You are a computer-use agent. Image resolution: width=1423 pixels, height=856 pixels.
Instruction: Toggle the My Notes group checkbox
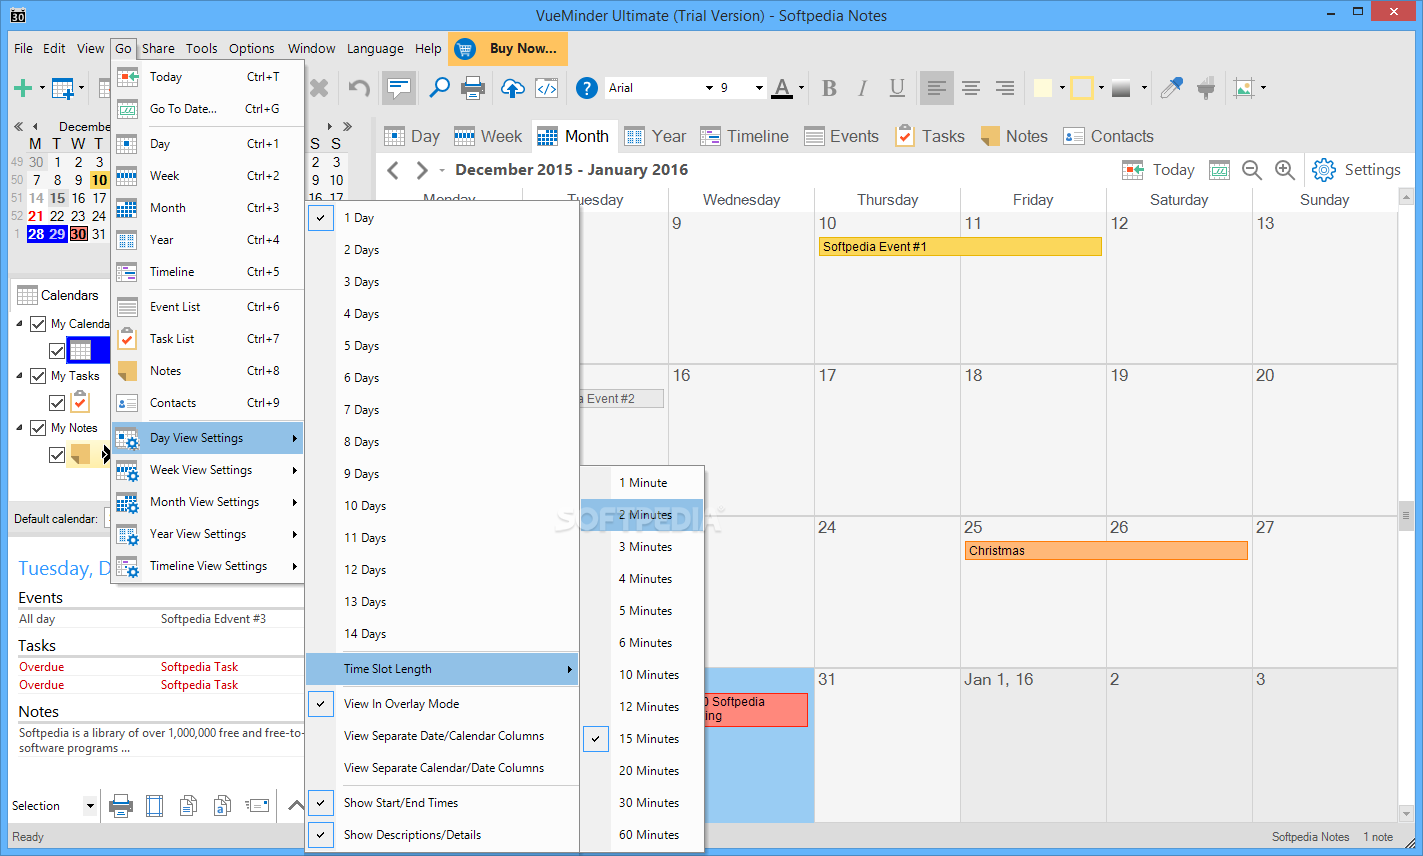[38, 428]
